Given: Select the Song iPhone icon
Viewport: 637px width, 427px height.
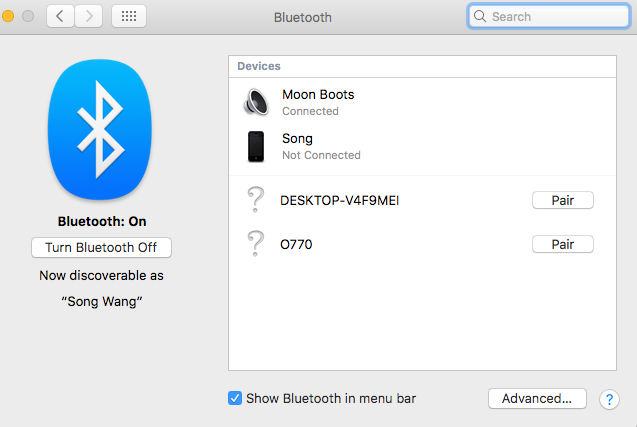Looking at the screenshot, I should pos(256,146).
